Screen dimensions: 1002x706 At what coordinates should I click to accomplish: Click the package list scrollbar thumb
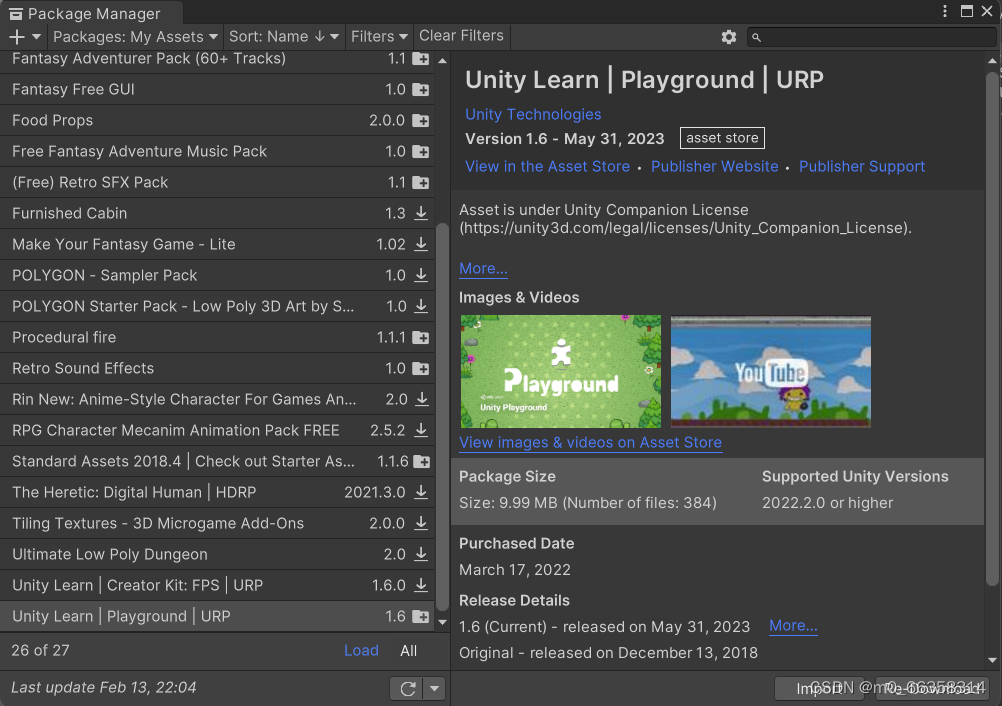pyautogui.click(x=442, y=417)
